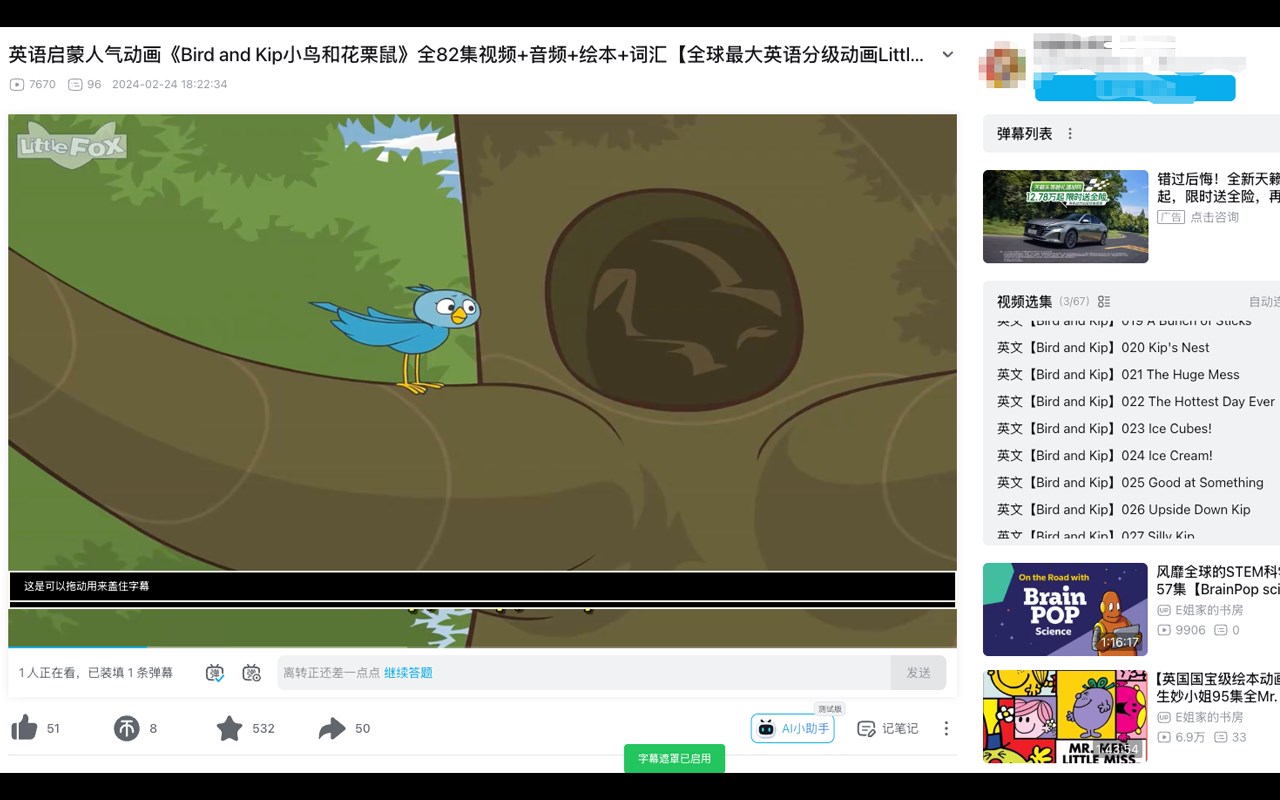Open the Mr. Men Little Miss thumbnail

pos(1065,716)
